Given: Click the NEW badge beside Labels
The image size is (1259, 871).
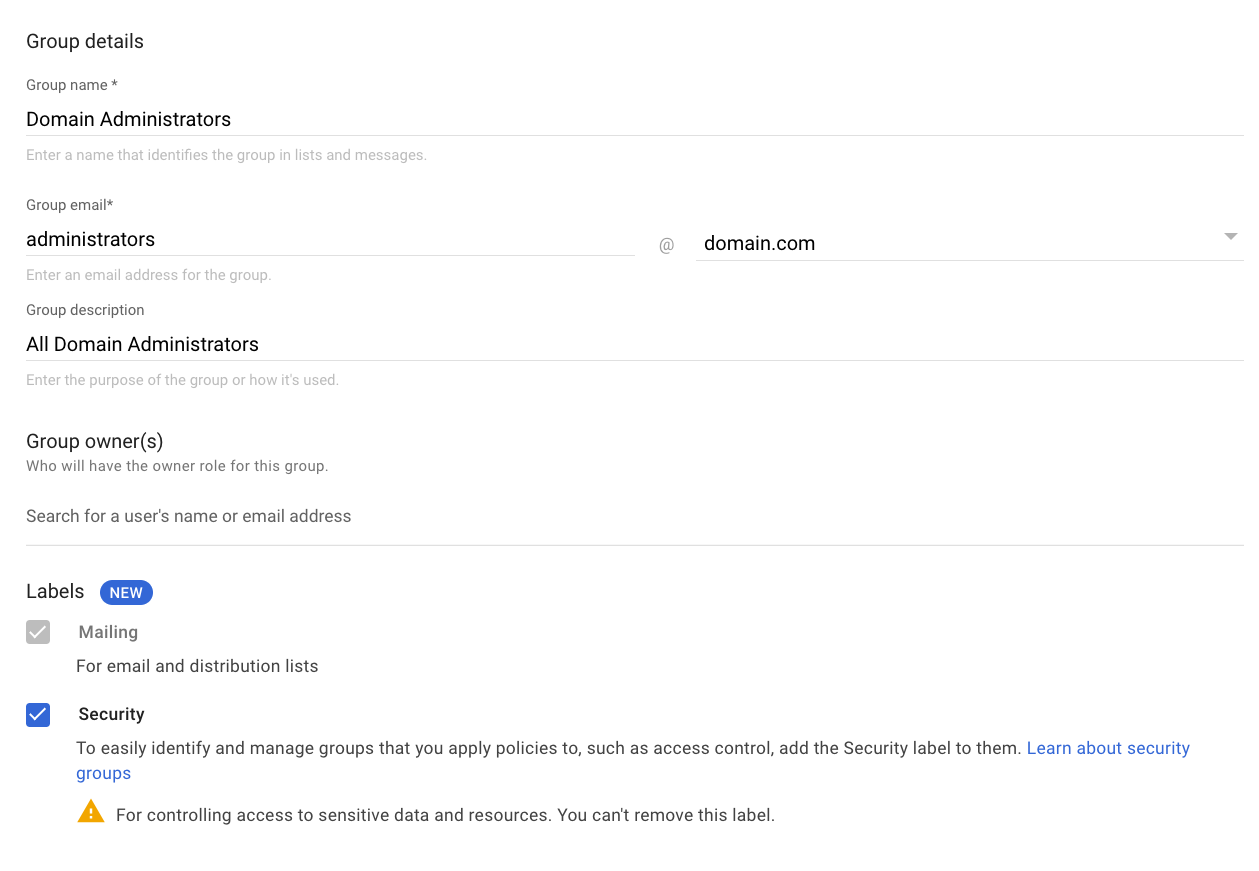Looking at the screenshot, I should pyautogui.click(x=126, y=592).
